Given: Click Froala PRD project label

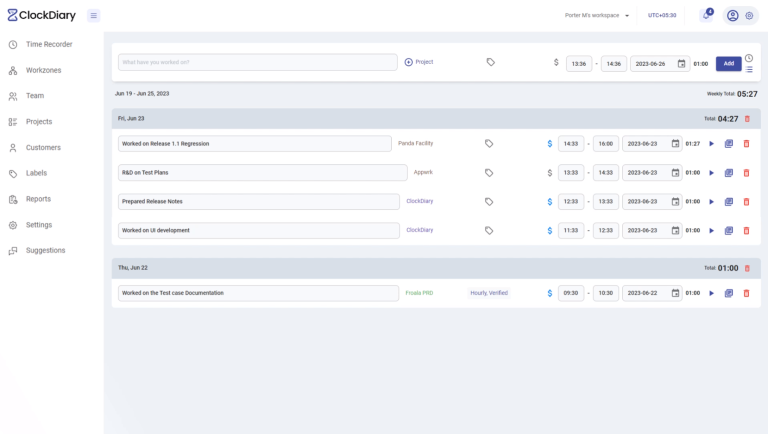Looking at the screenshot, I should (419, 293).
